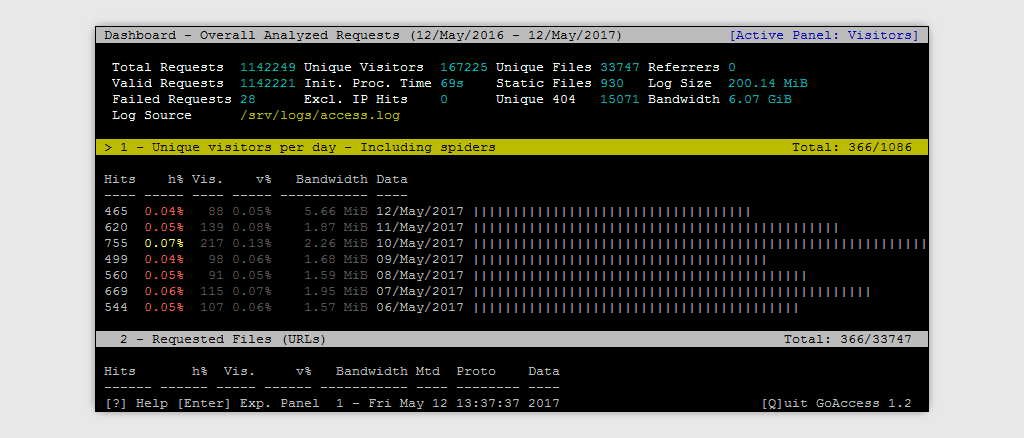1024x438 pixels.
Task: Click the Referrers value 0
Action: coord(732,67)
